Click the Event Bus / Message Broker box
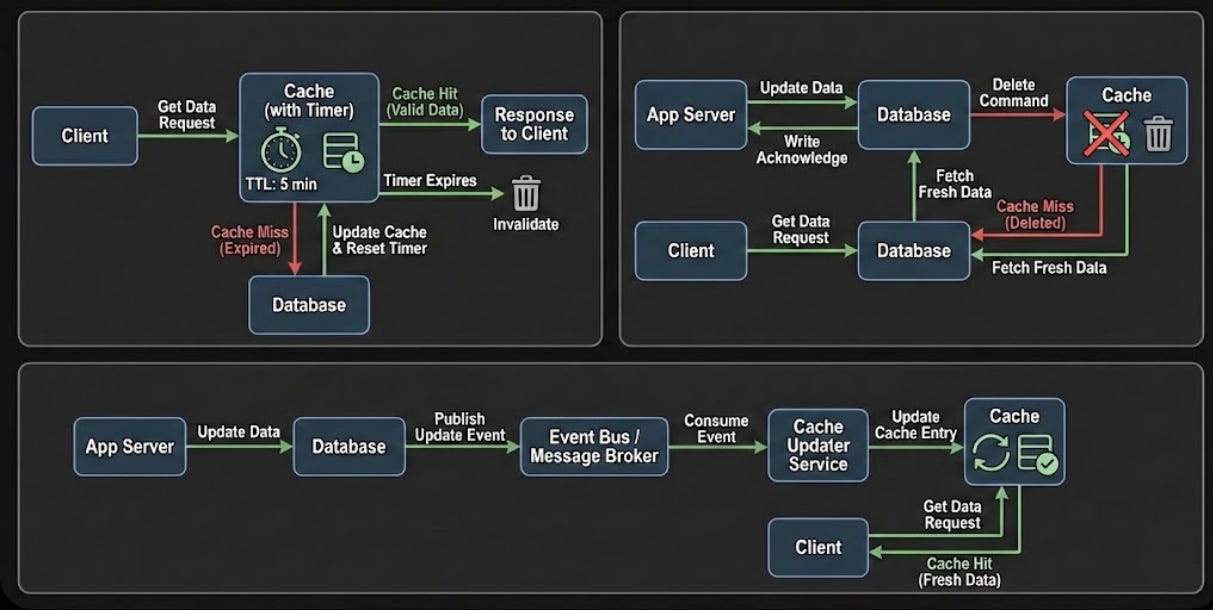The height and width of the screenshot is (610, 1213). [594, 446]
